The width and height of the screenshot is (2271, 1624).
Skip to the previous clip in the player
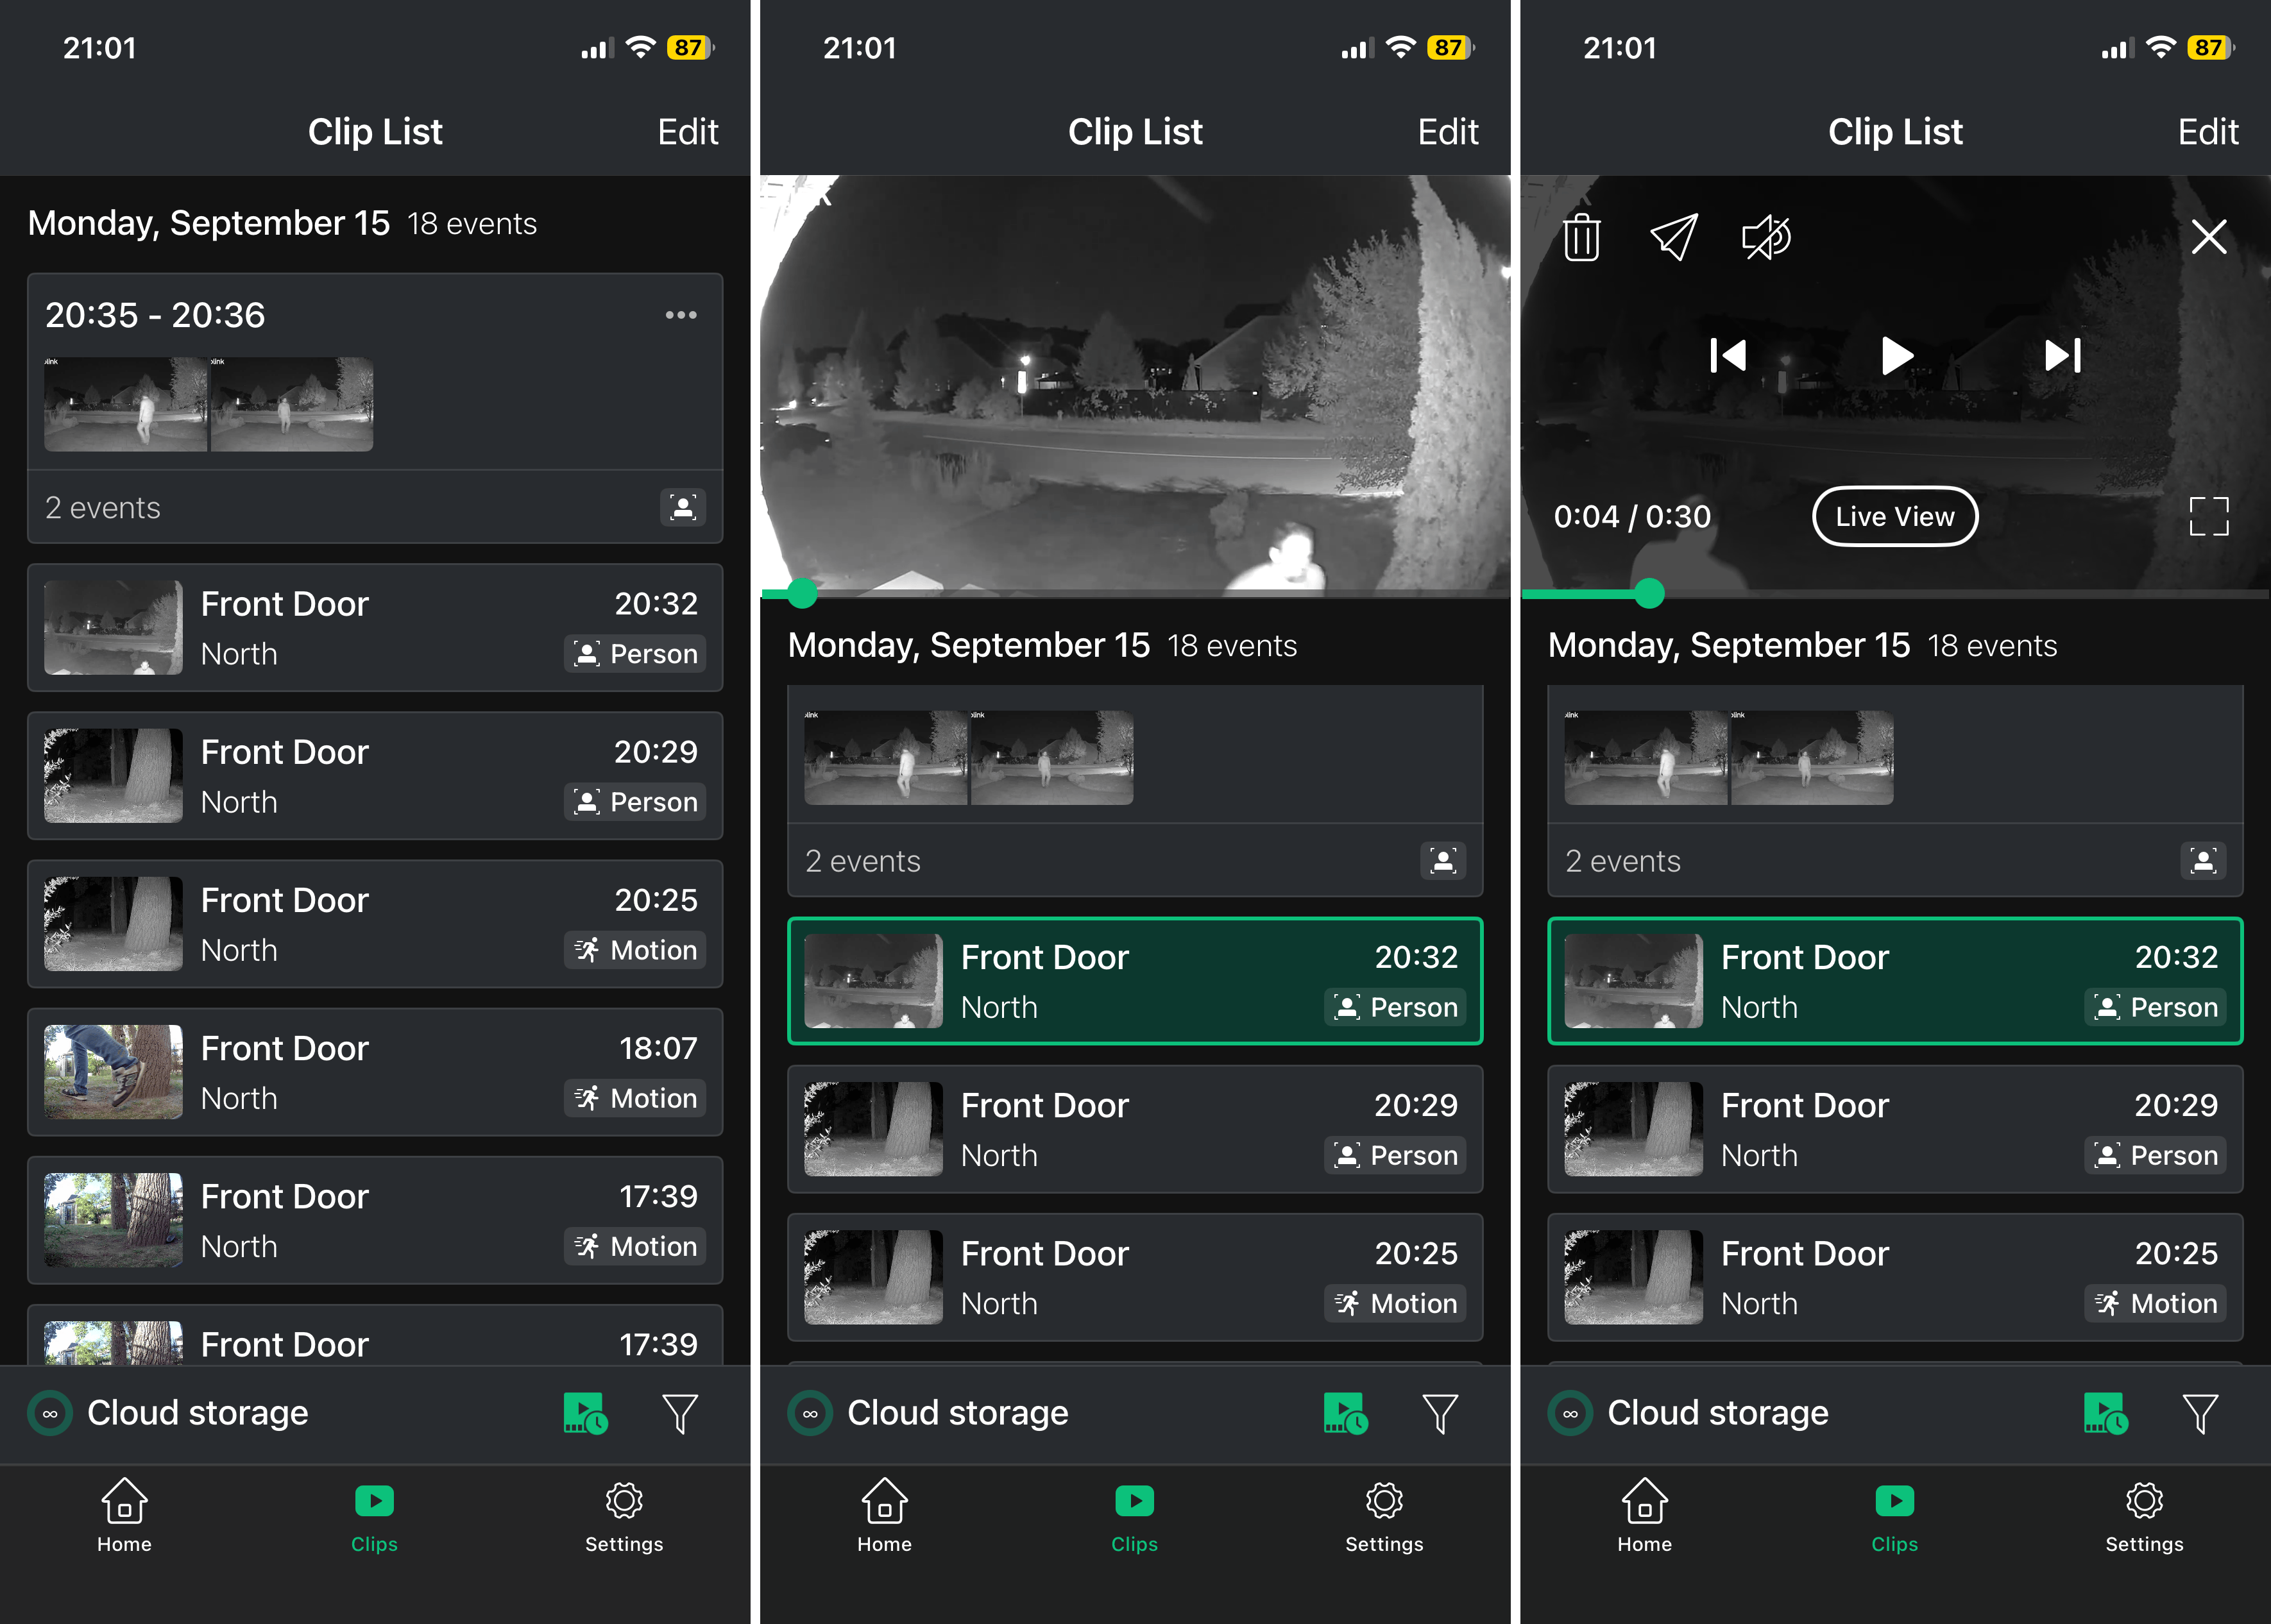[x=1728, y=355]
